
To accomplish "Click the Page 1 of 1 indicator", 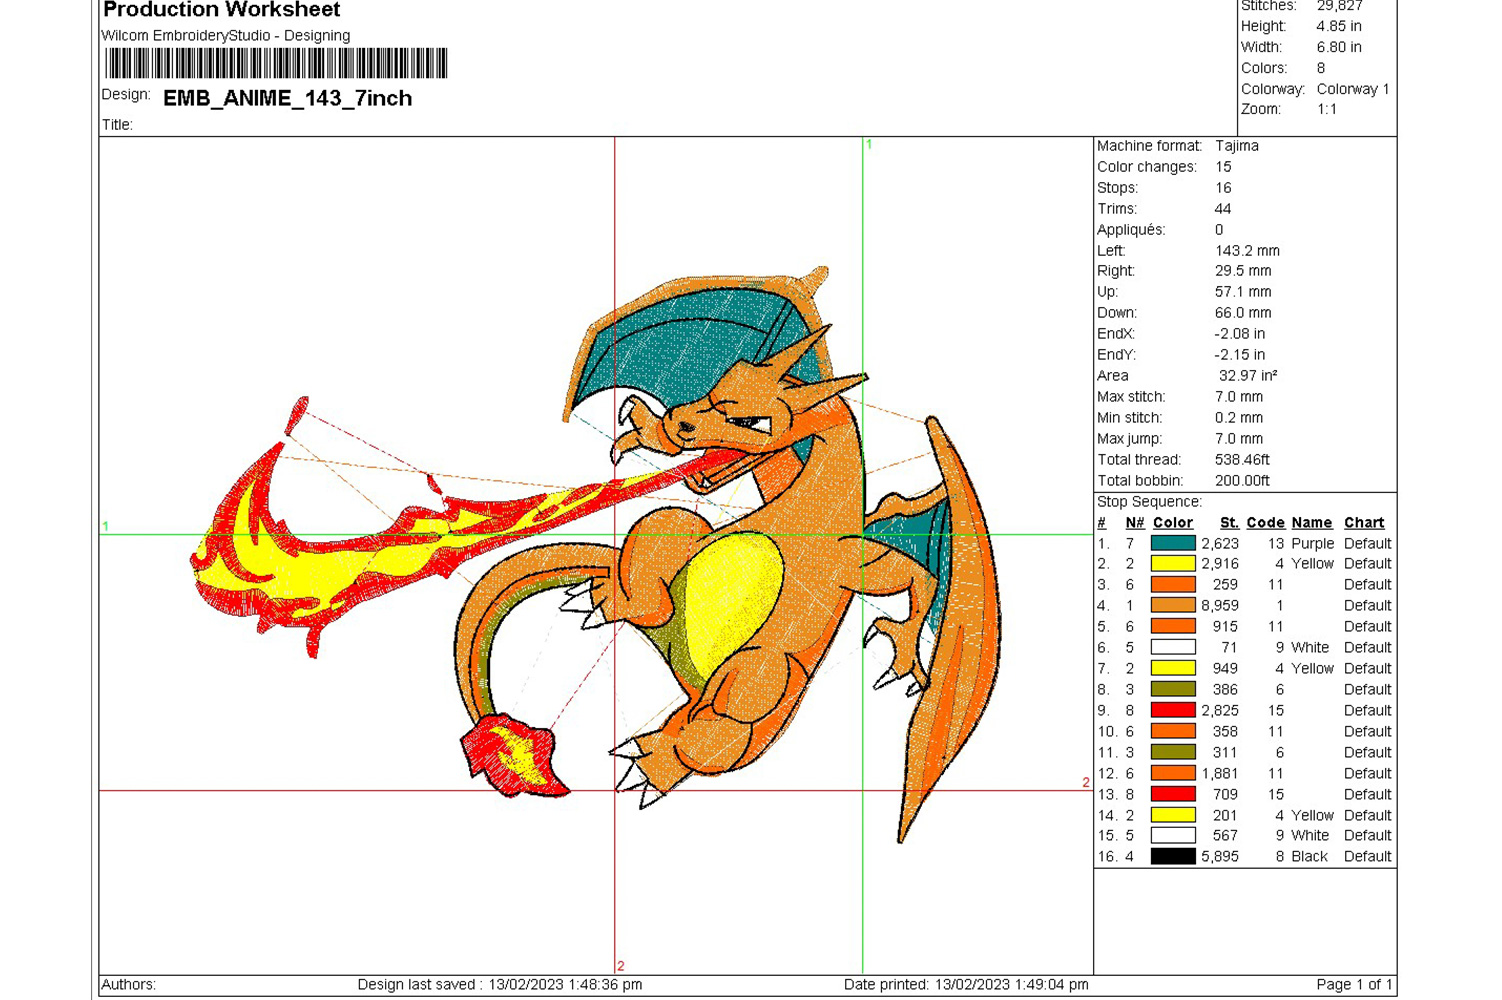I will click(1354, 985).
